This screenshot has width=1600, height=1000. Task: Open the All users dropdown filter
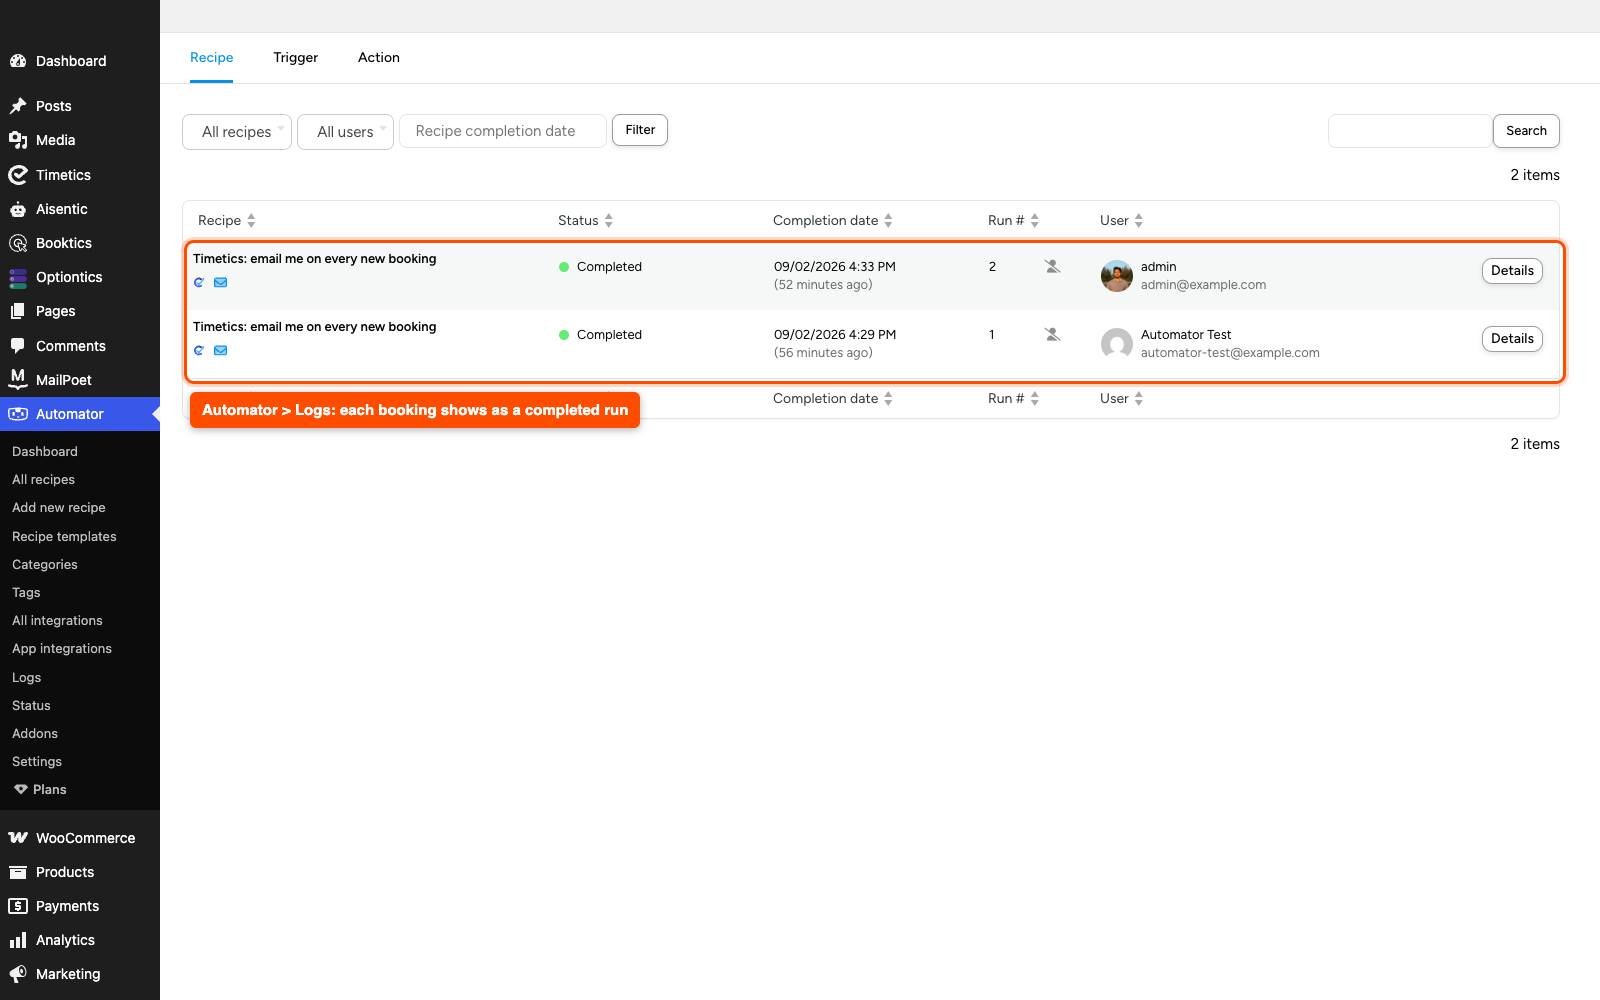(x=345, y=132)
